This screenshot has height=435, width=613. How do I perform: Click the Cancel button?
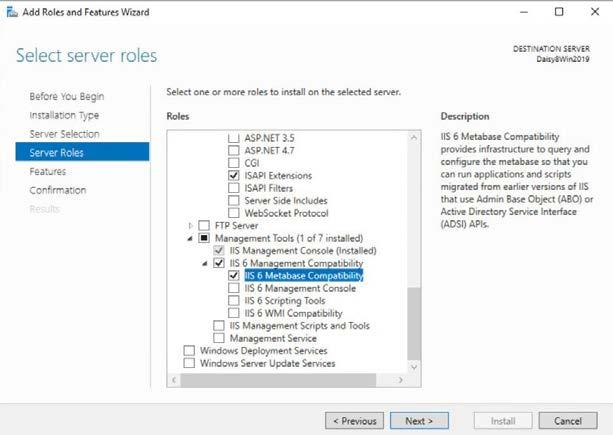(568, 421)
